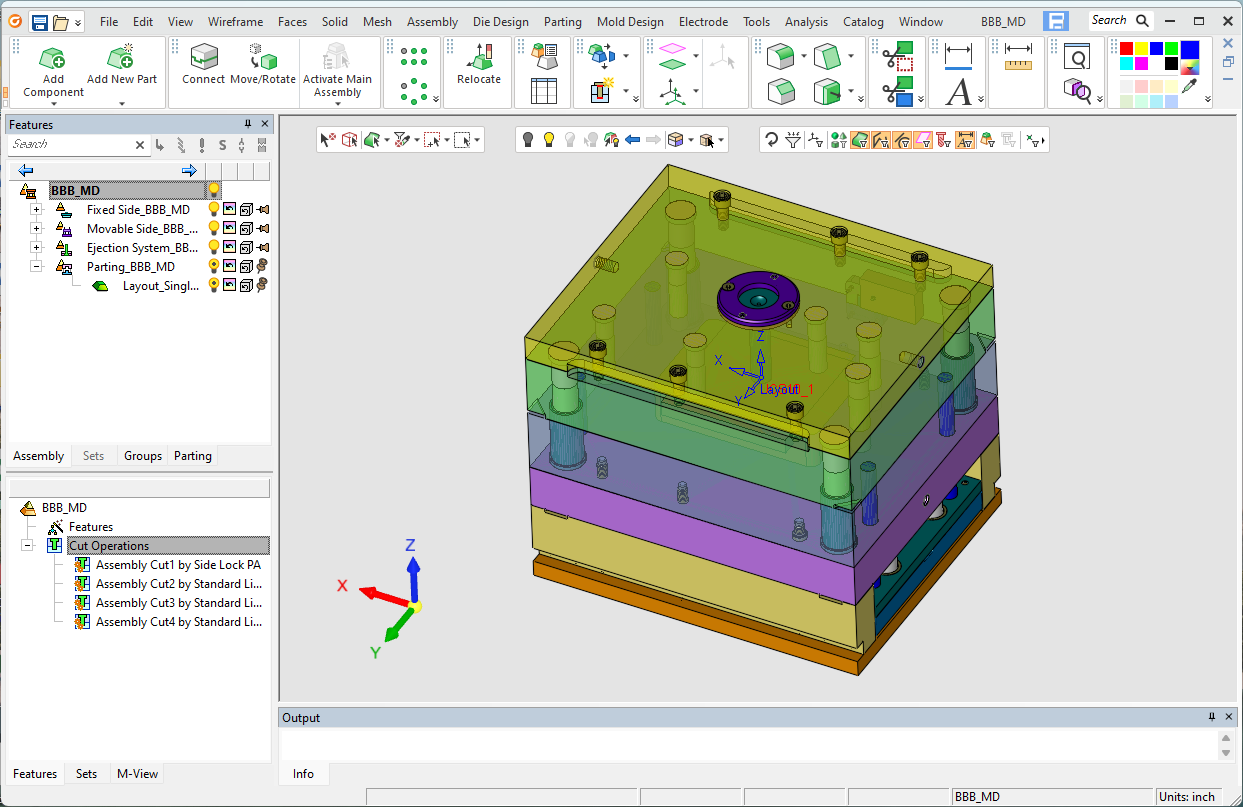Image resolution: width=1243 pixels, height=807 pixels.
Task: Click the cut with blue box icon
Action: click(x=897, y=91)
